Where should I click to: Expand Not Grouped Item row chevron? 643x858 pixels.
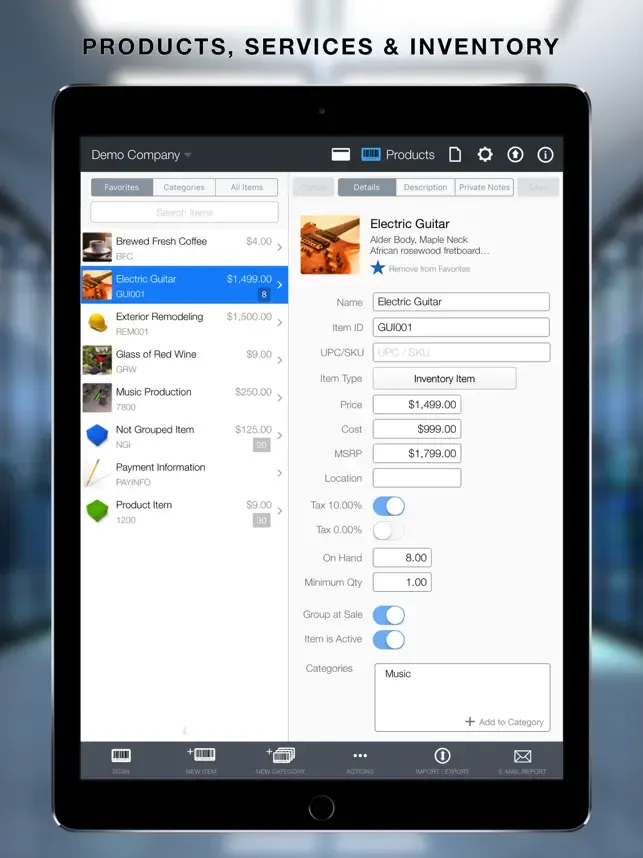[x=280, y=436]
